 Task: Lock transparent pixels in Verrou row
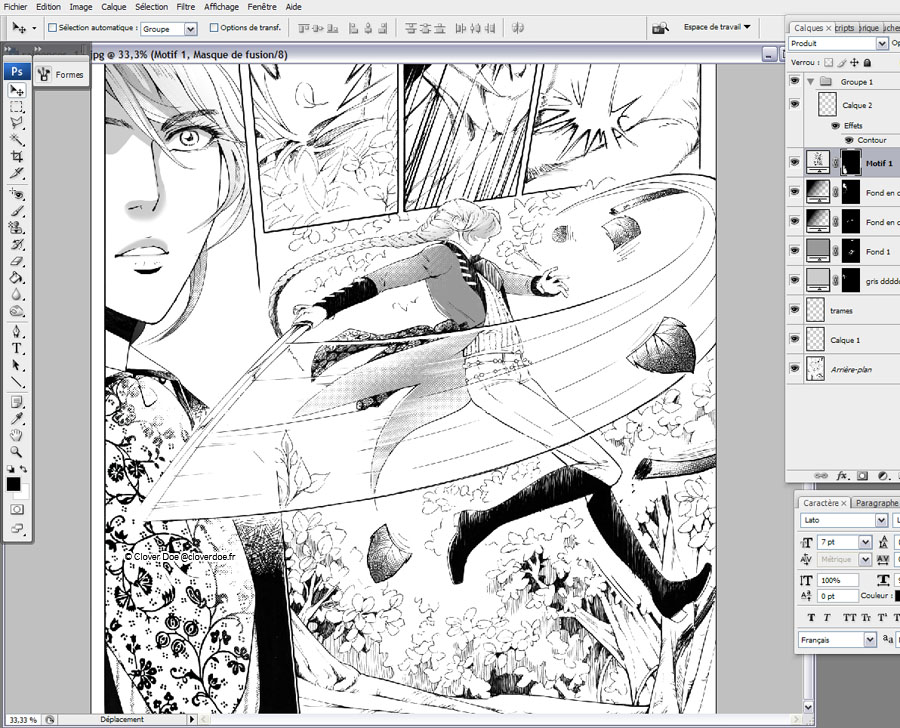(828, 62)
